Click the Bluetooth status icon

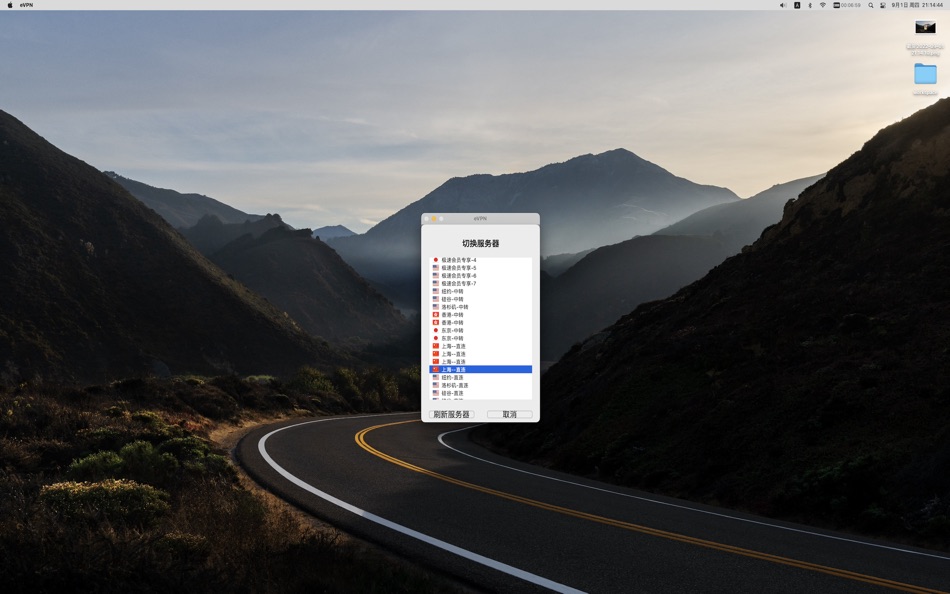[810, 5]
